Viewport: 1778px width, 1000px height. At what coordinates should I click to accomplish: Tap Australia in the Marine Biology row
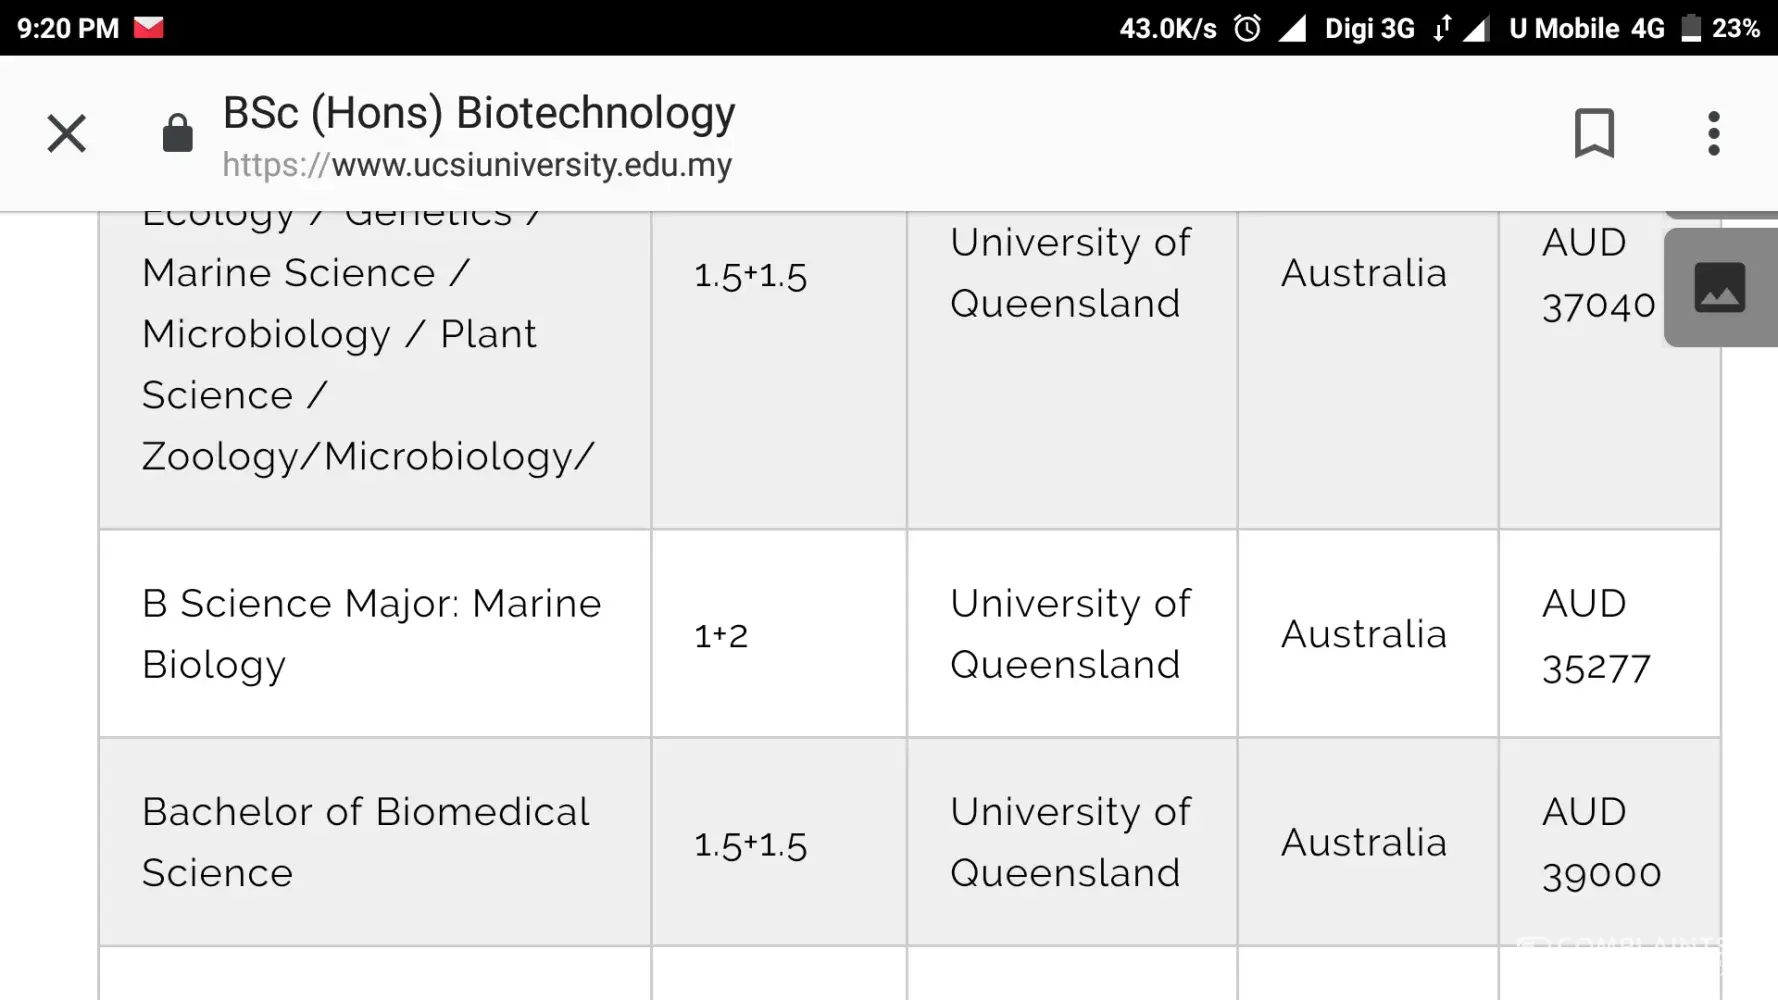pos(1364,634)
